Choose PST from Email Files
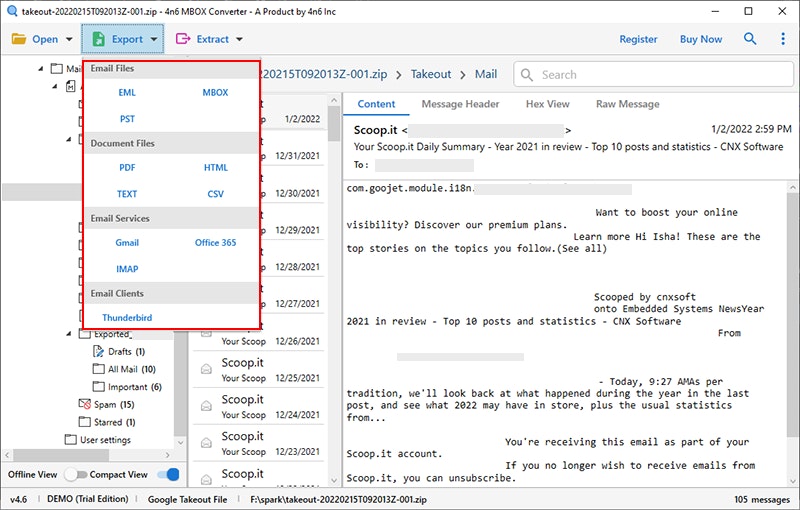This screenshot has height=510, width=800. pyautogui.click(x=127, y=119)
